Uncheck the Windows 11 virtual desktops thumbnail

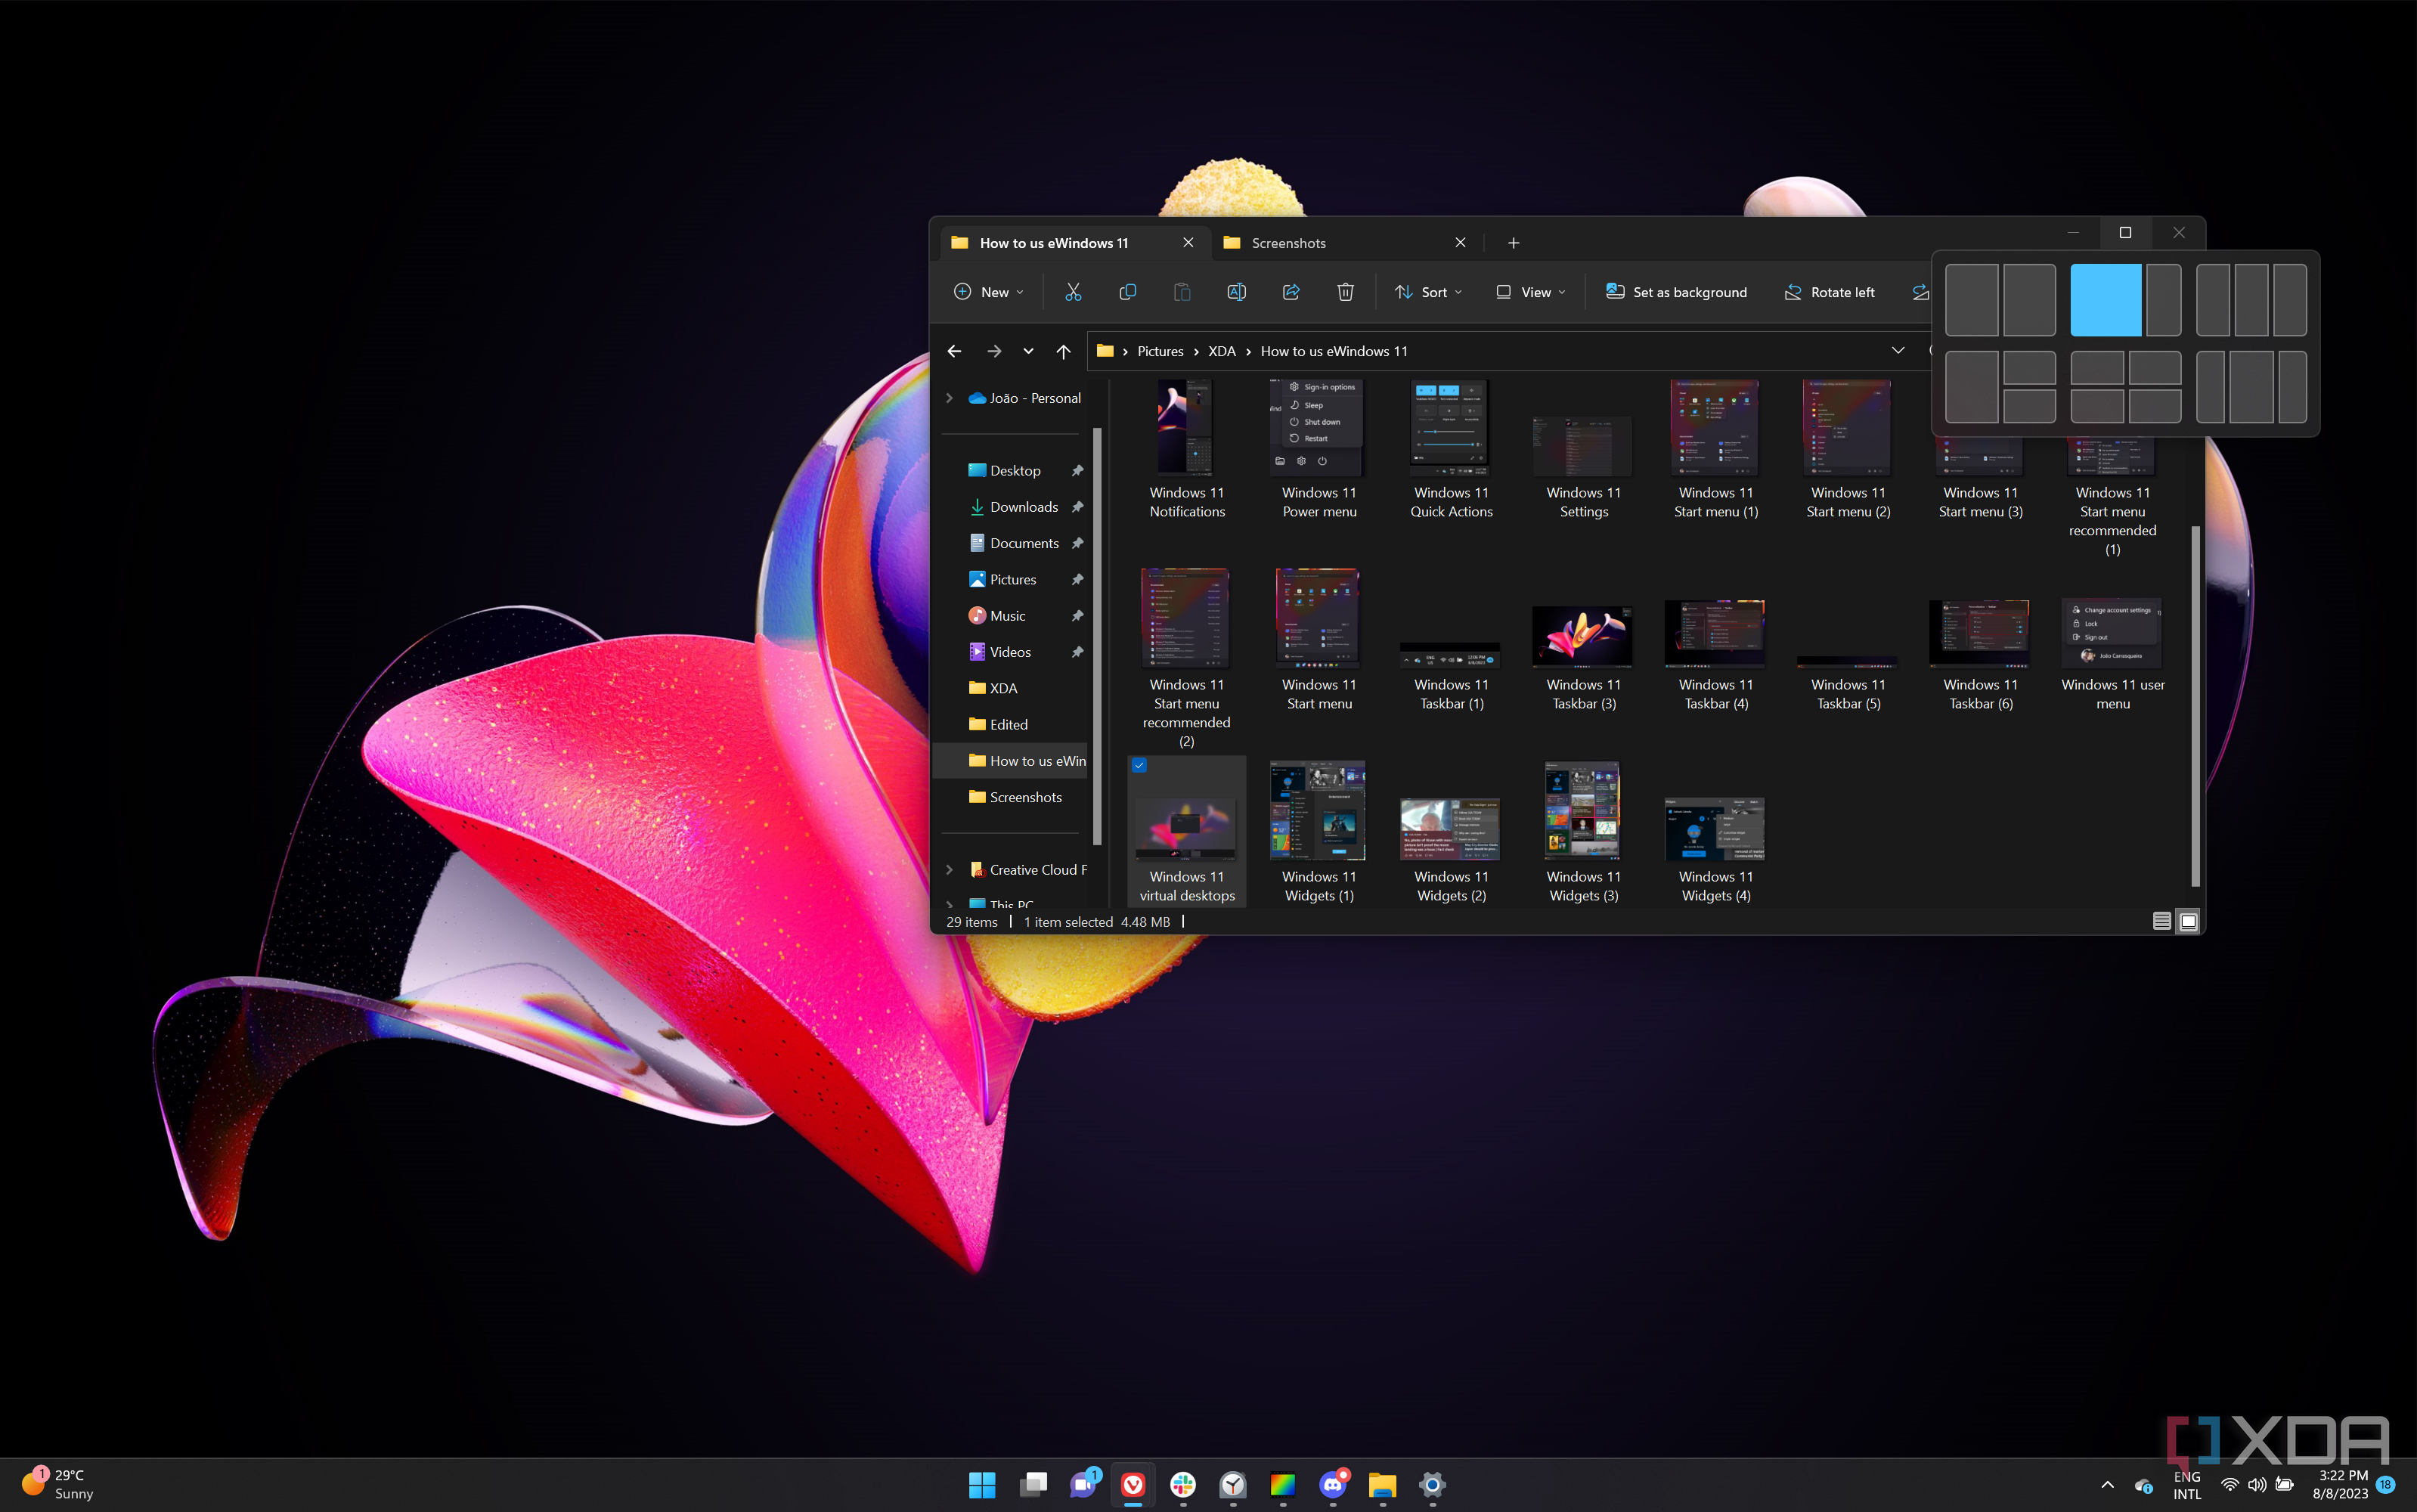1140,765
